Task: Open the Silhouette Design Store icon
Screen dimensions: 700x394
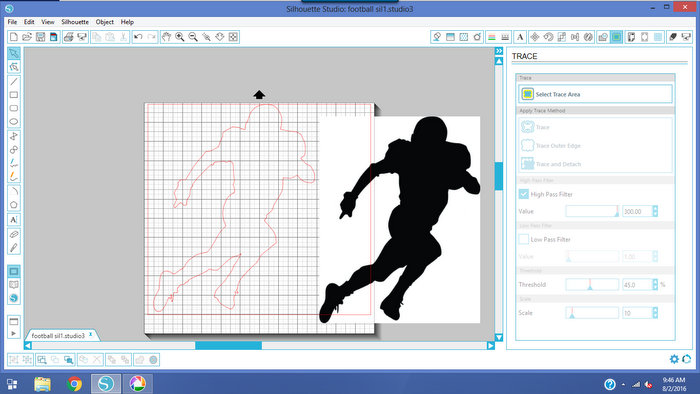Action: point(14,298)
